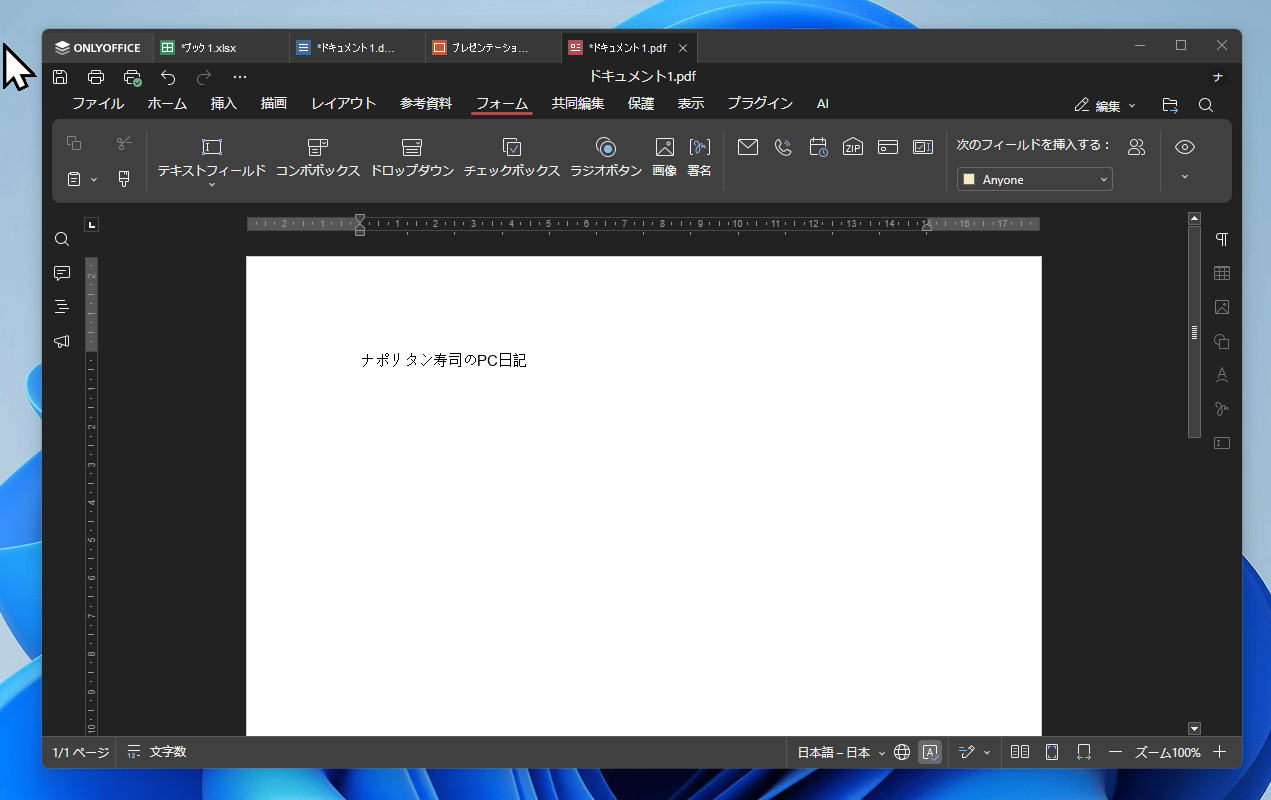Switch to the ブック1.xlsx document tab

(x=222, y=47)
